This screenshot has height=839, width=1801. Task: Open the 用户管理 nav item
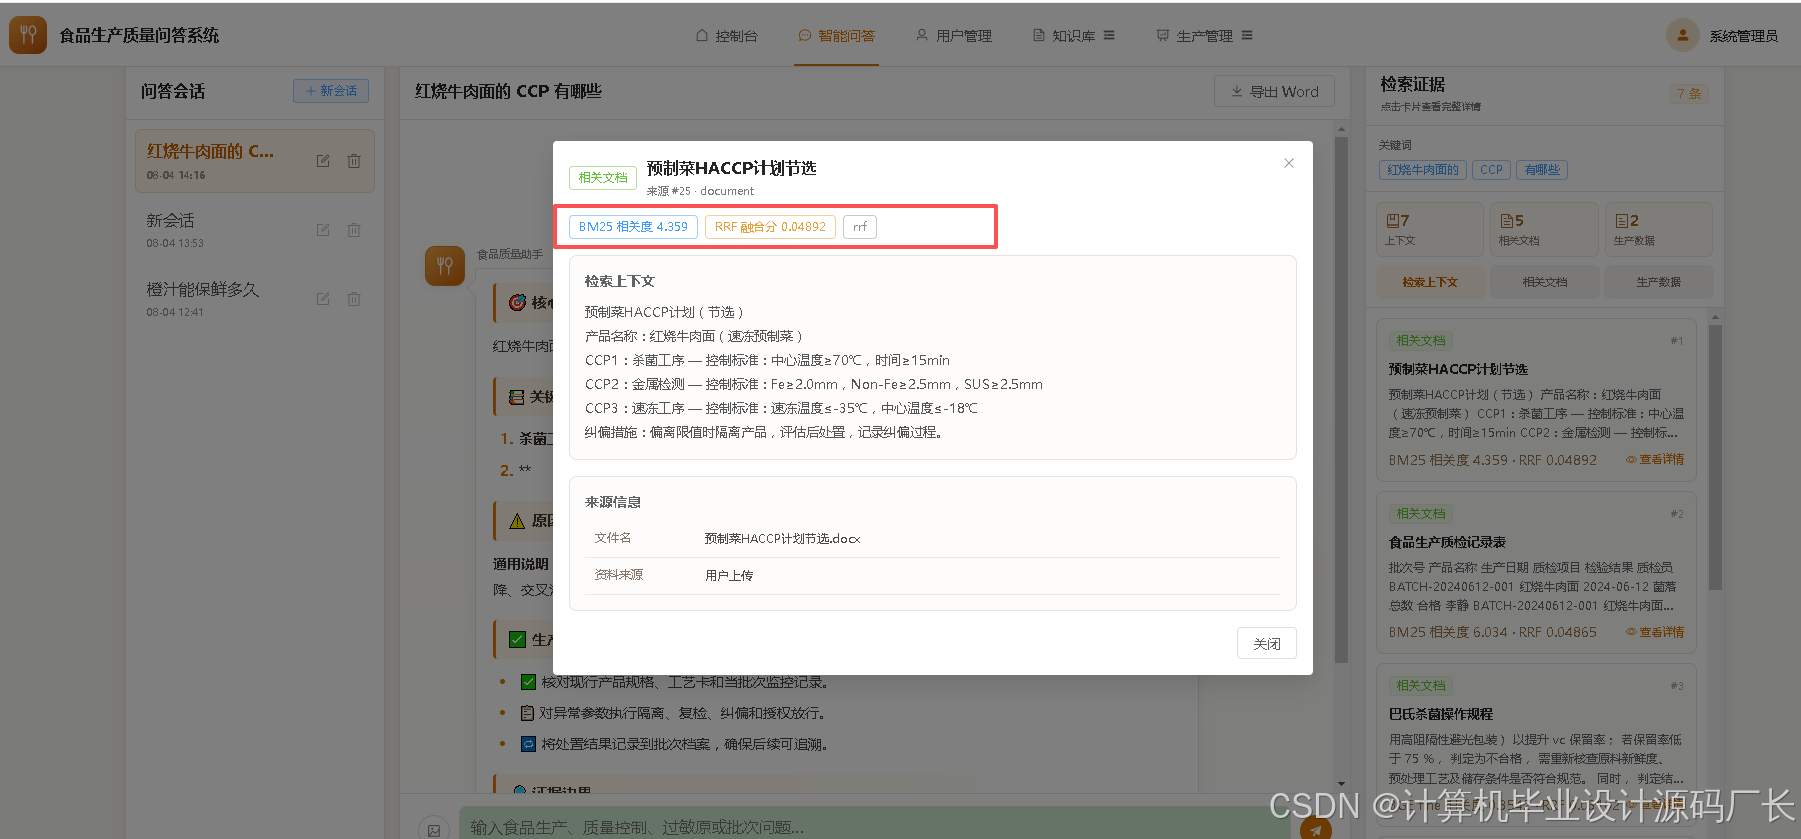coord(954,36)
